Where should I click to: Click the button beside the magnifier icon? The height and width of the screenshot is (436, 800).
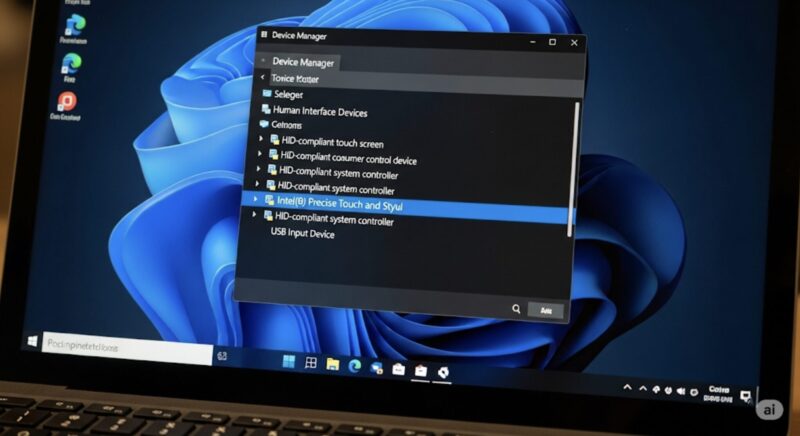545,310
